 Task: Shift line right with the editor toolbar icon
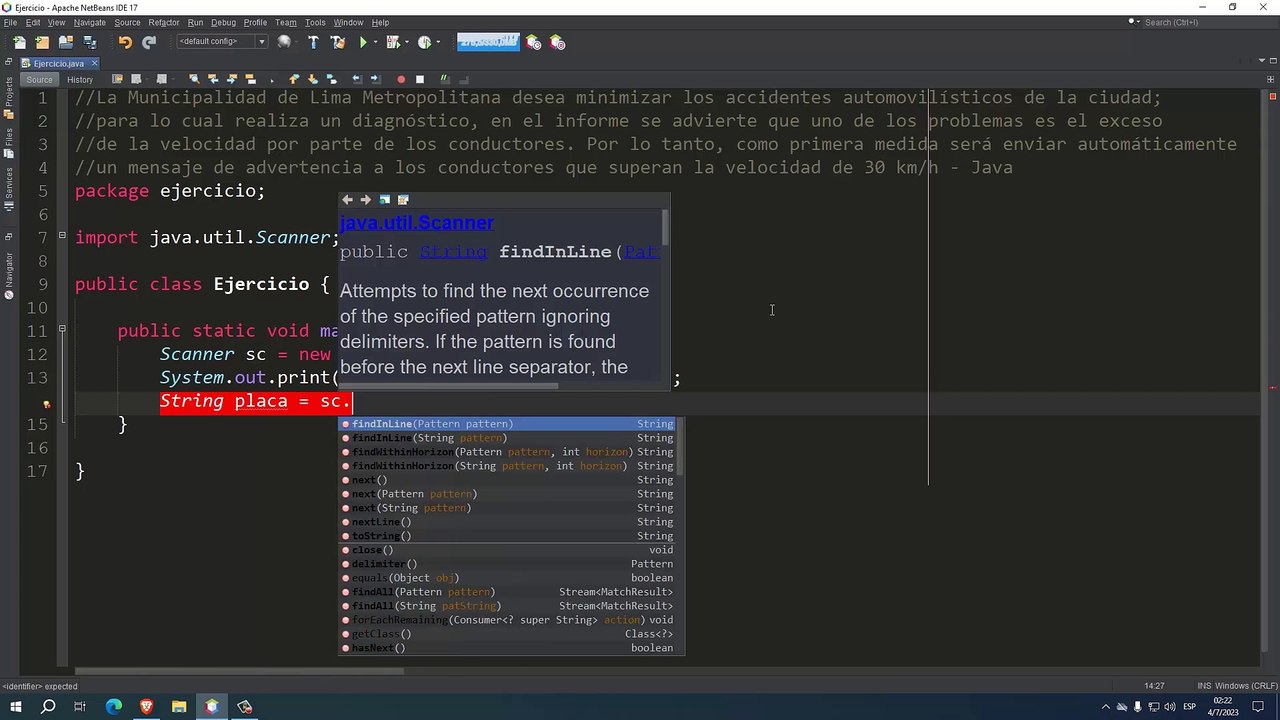point(376,79)
